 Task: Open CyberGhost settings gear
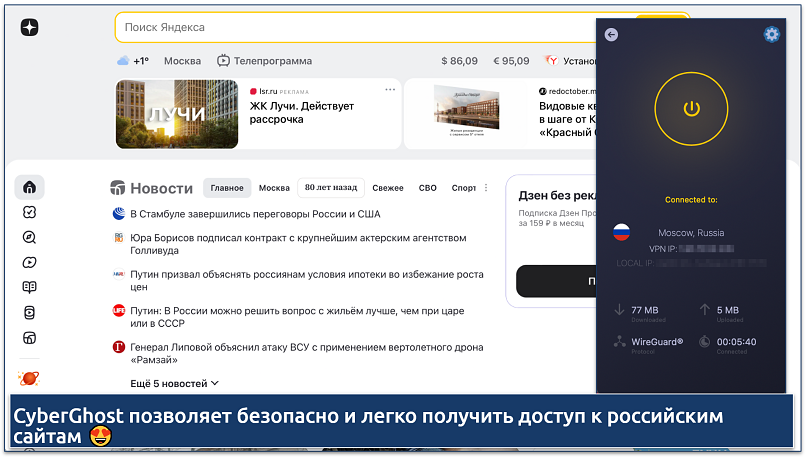point(771,34)
